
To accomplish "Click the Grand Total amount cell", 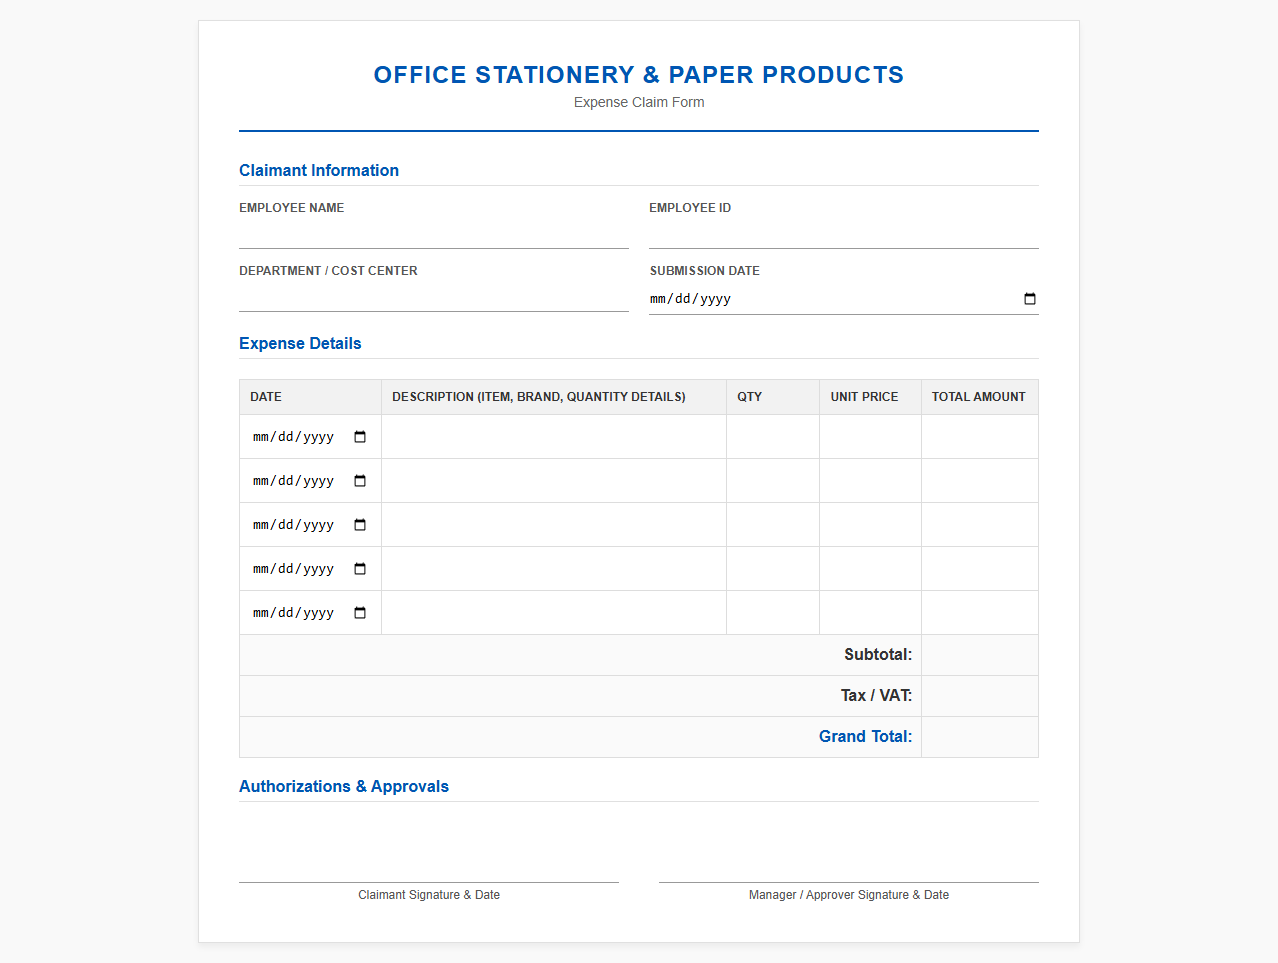I will (x=980, y=737).
